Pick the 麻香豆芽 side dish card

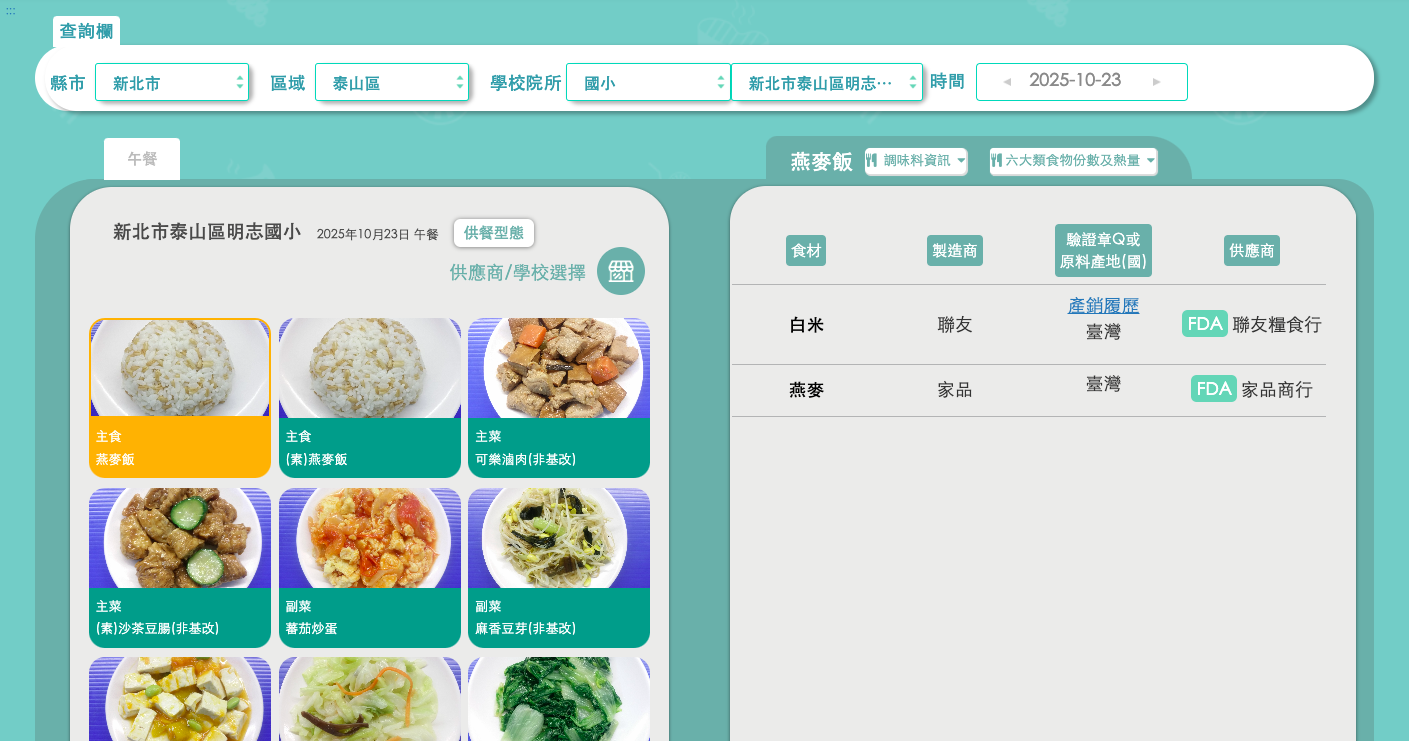point(559,567)
